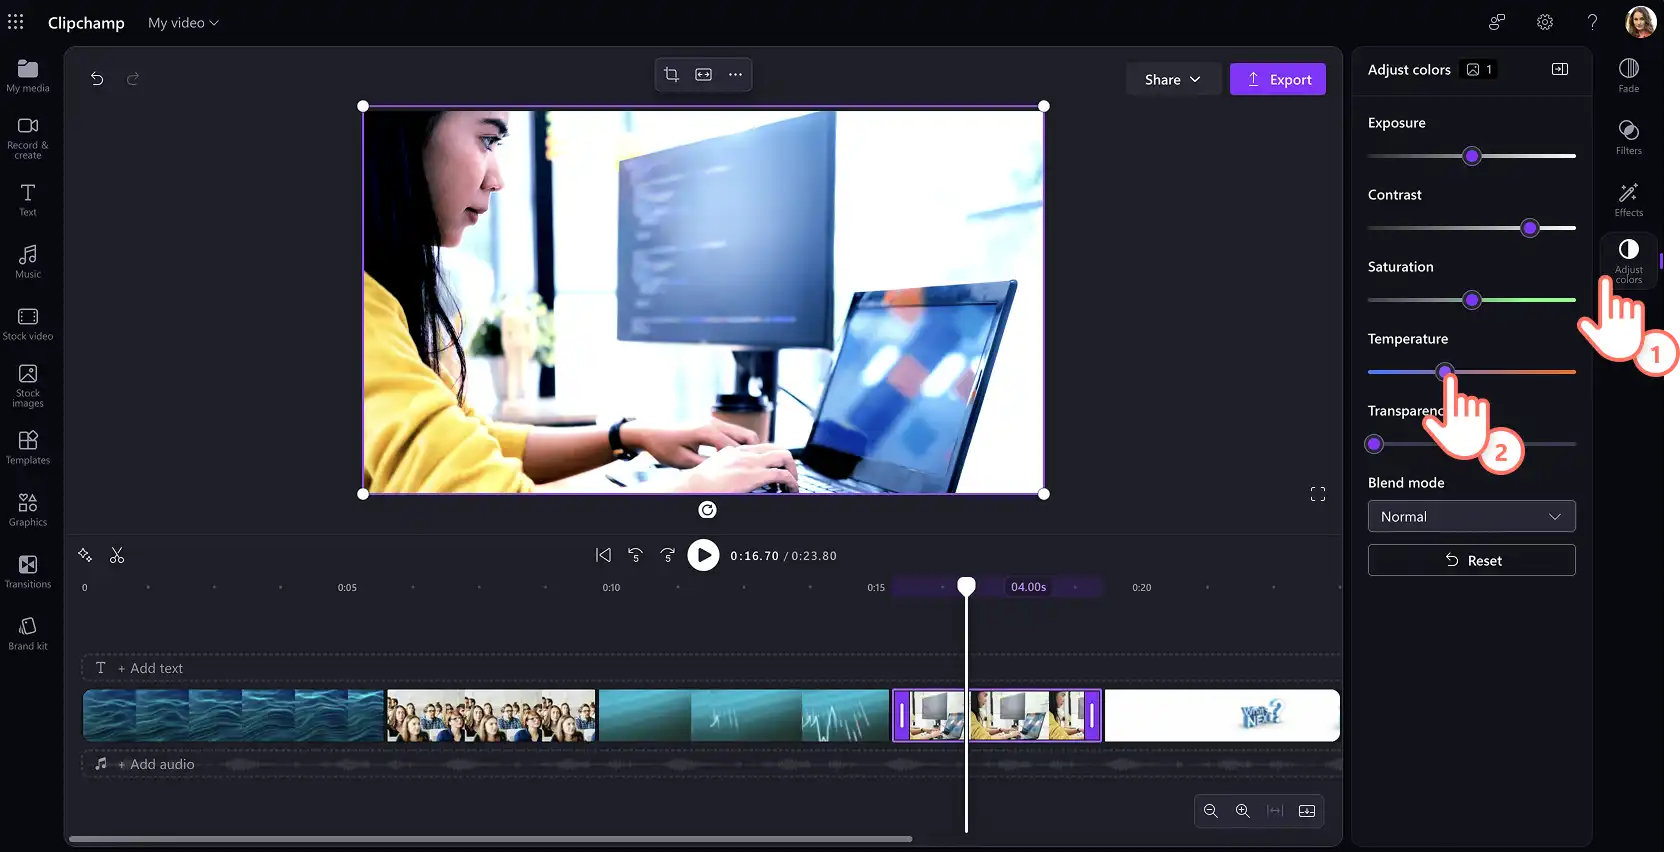Open the My media sidebar tab
1680x852 pixels.
pyautogui.click(x=28, y=75)
